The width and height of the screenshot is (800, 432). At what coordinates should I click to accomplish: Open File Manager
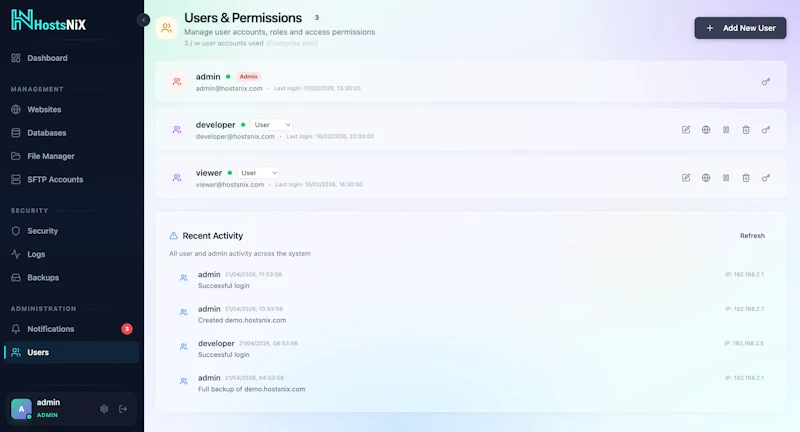coord(71,156)
